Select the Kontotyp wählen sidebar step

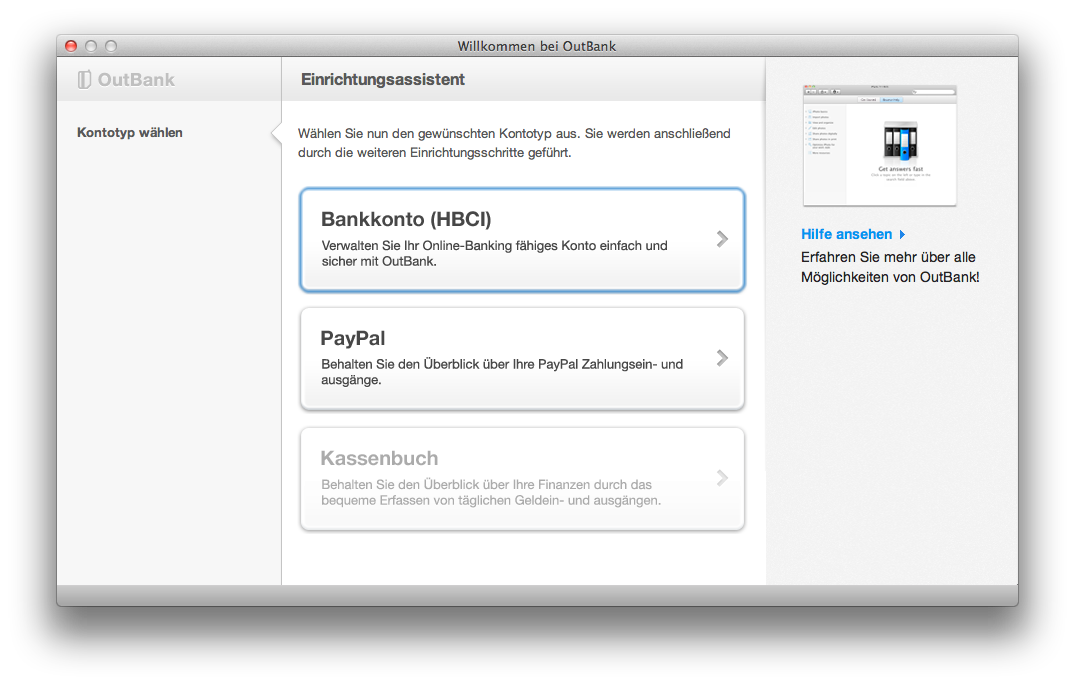pyautogui.click(x=130, y=132)
